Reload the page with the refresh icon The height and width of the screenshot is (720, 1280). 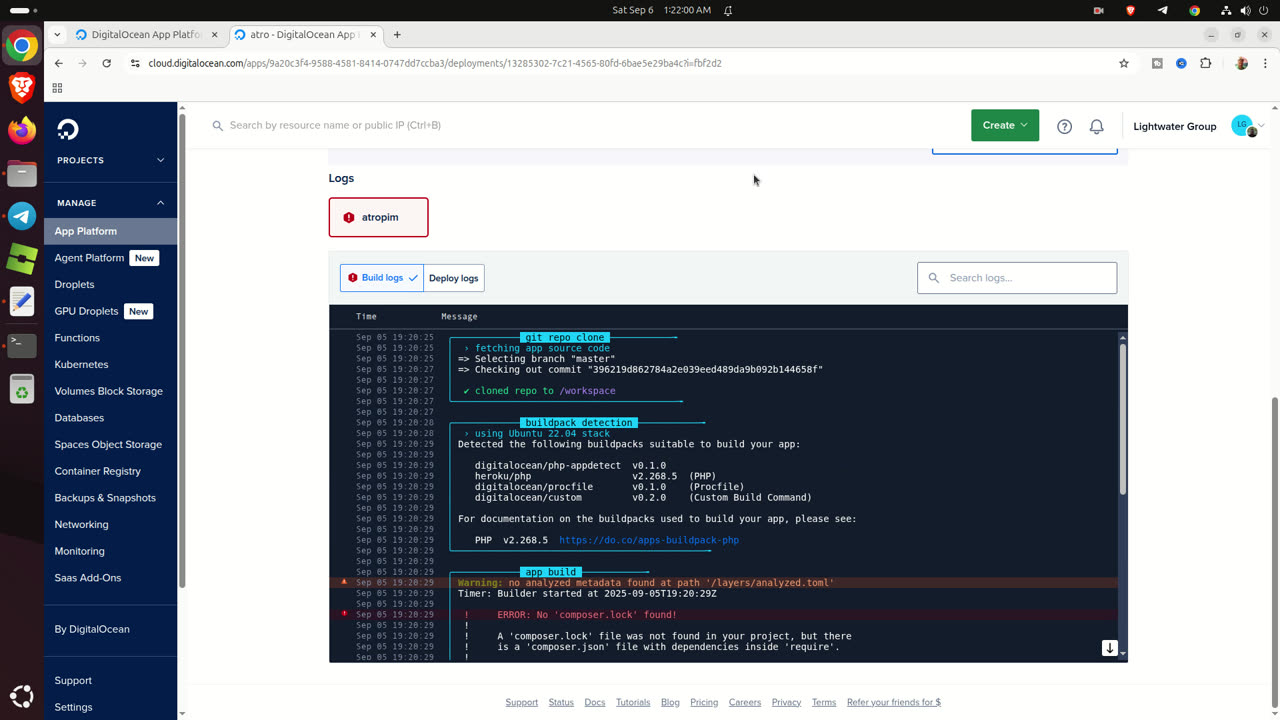tap(107, 63)
